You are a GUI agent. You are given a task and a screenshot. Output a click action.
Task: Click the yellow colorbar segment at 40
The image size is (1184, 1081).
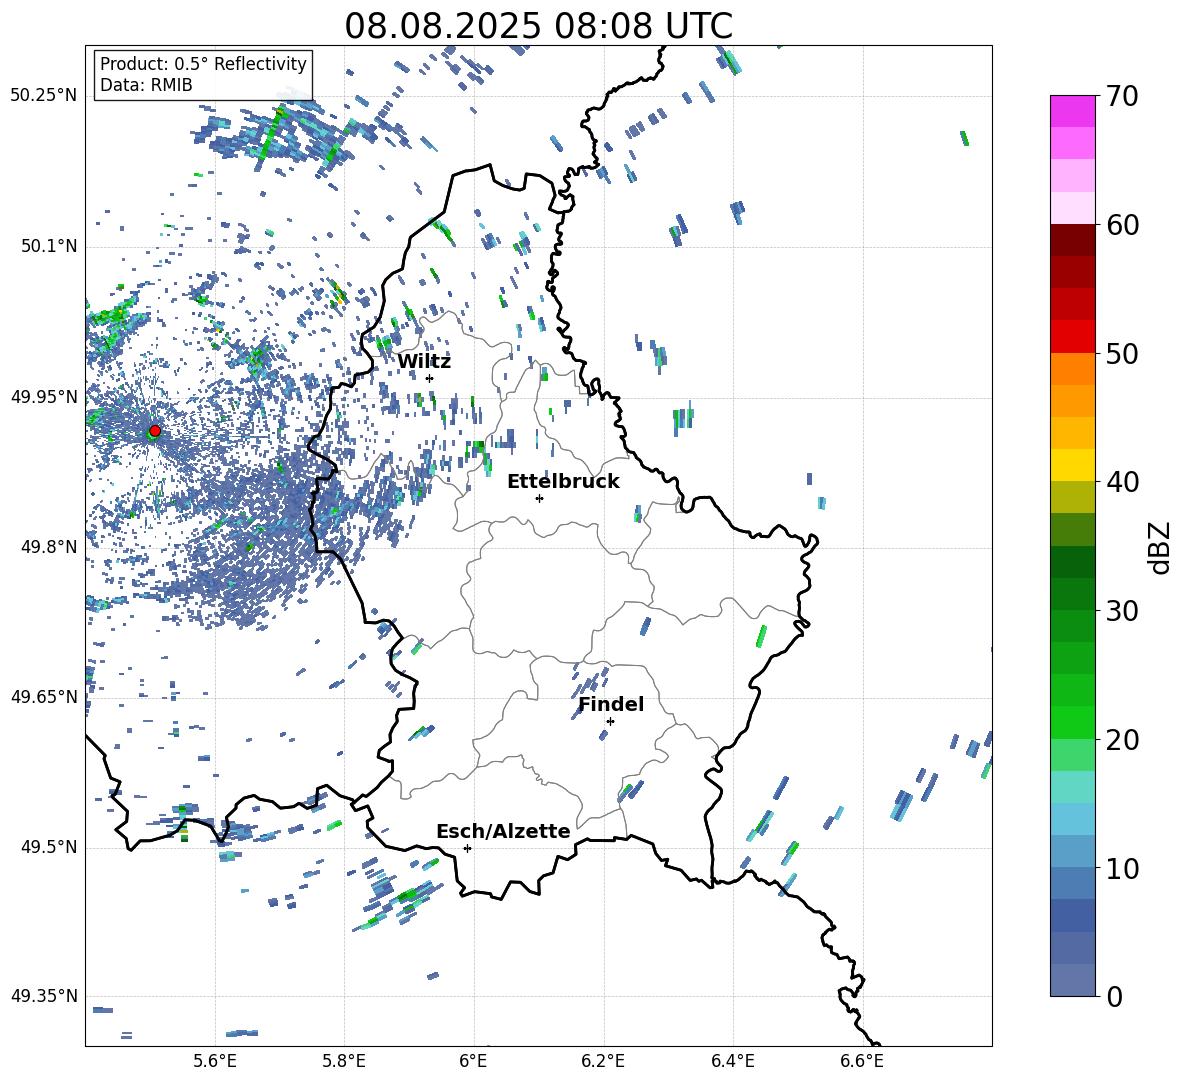[1072, 465]
